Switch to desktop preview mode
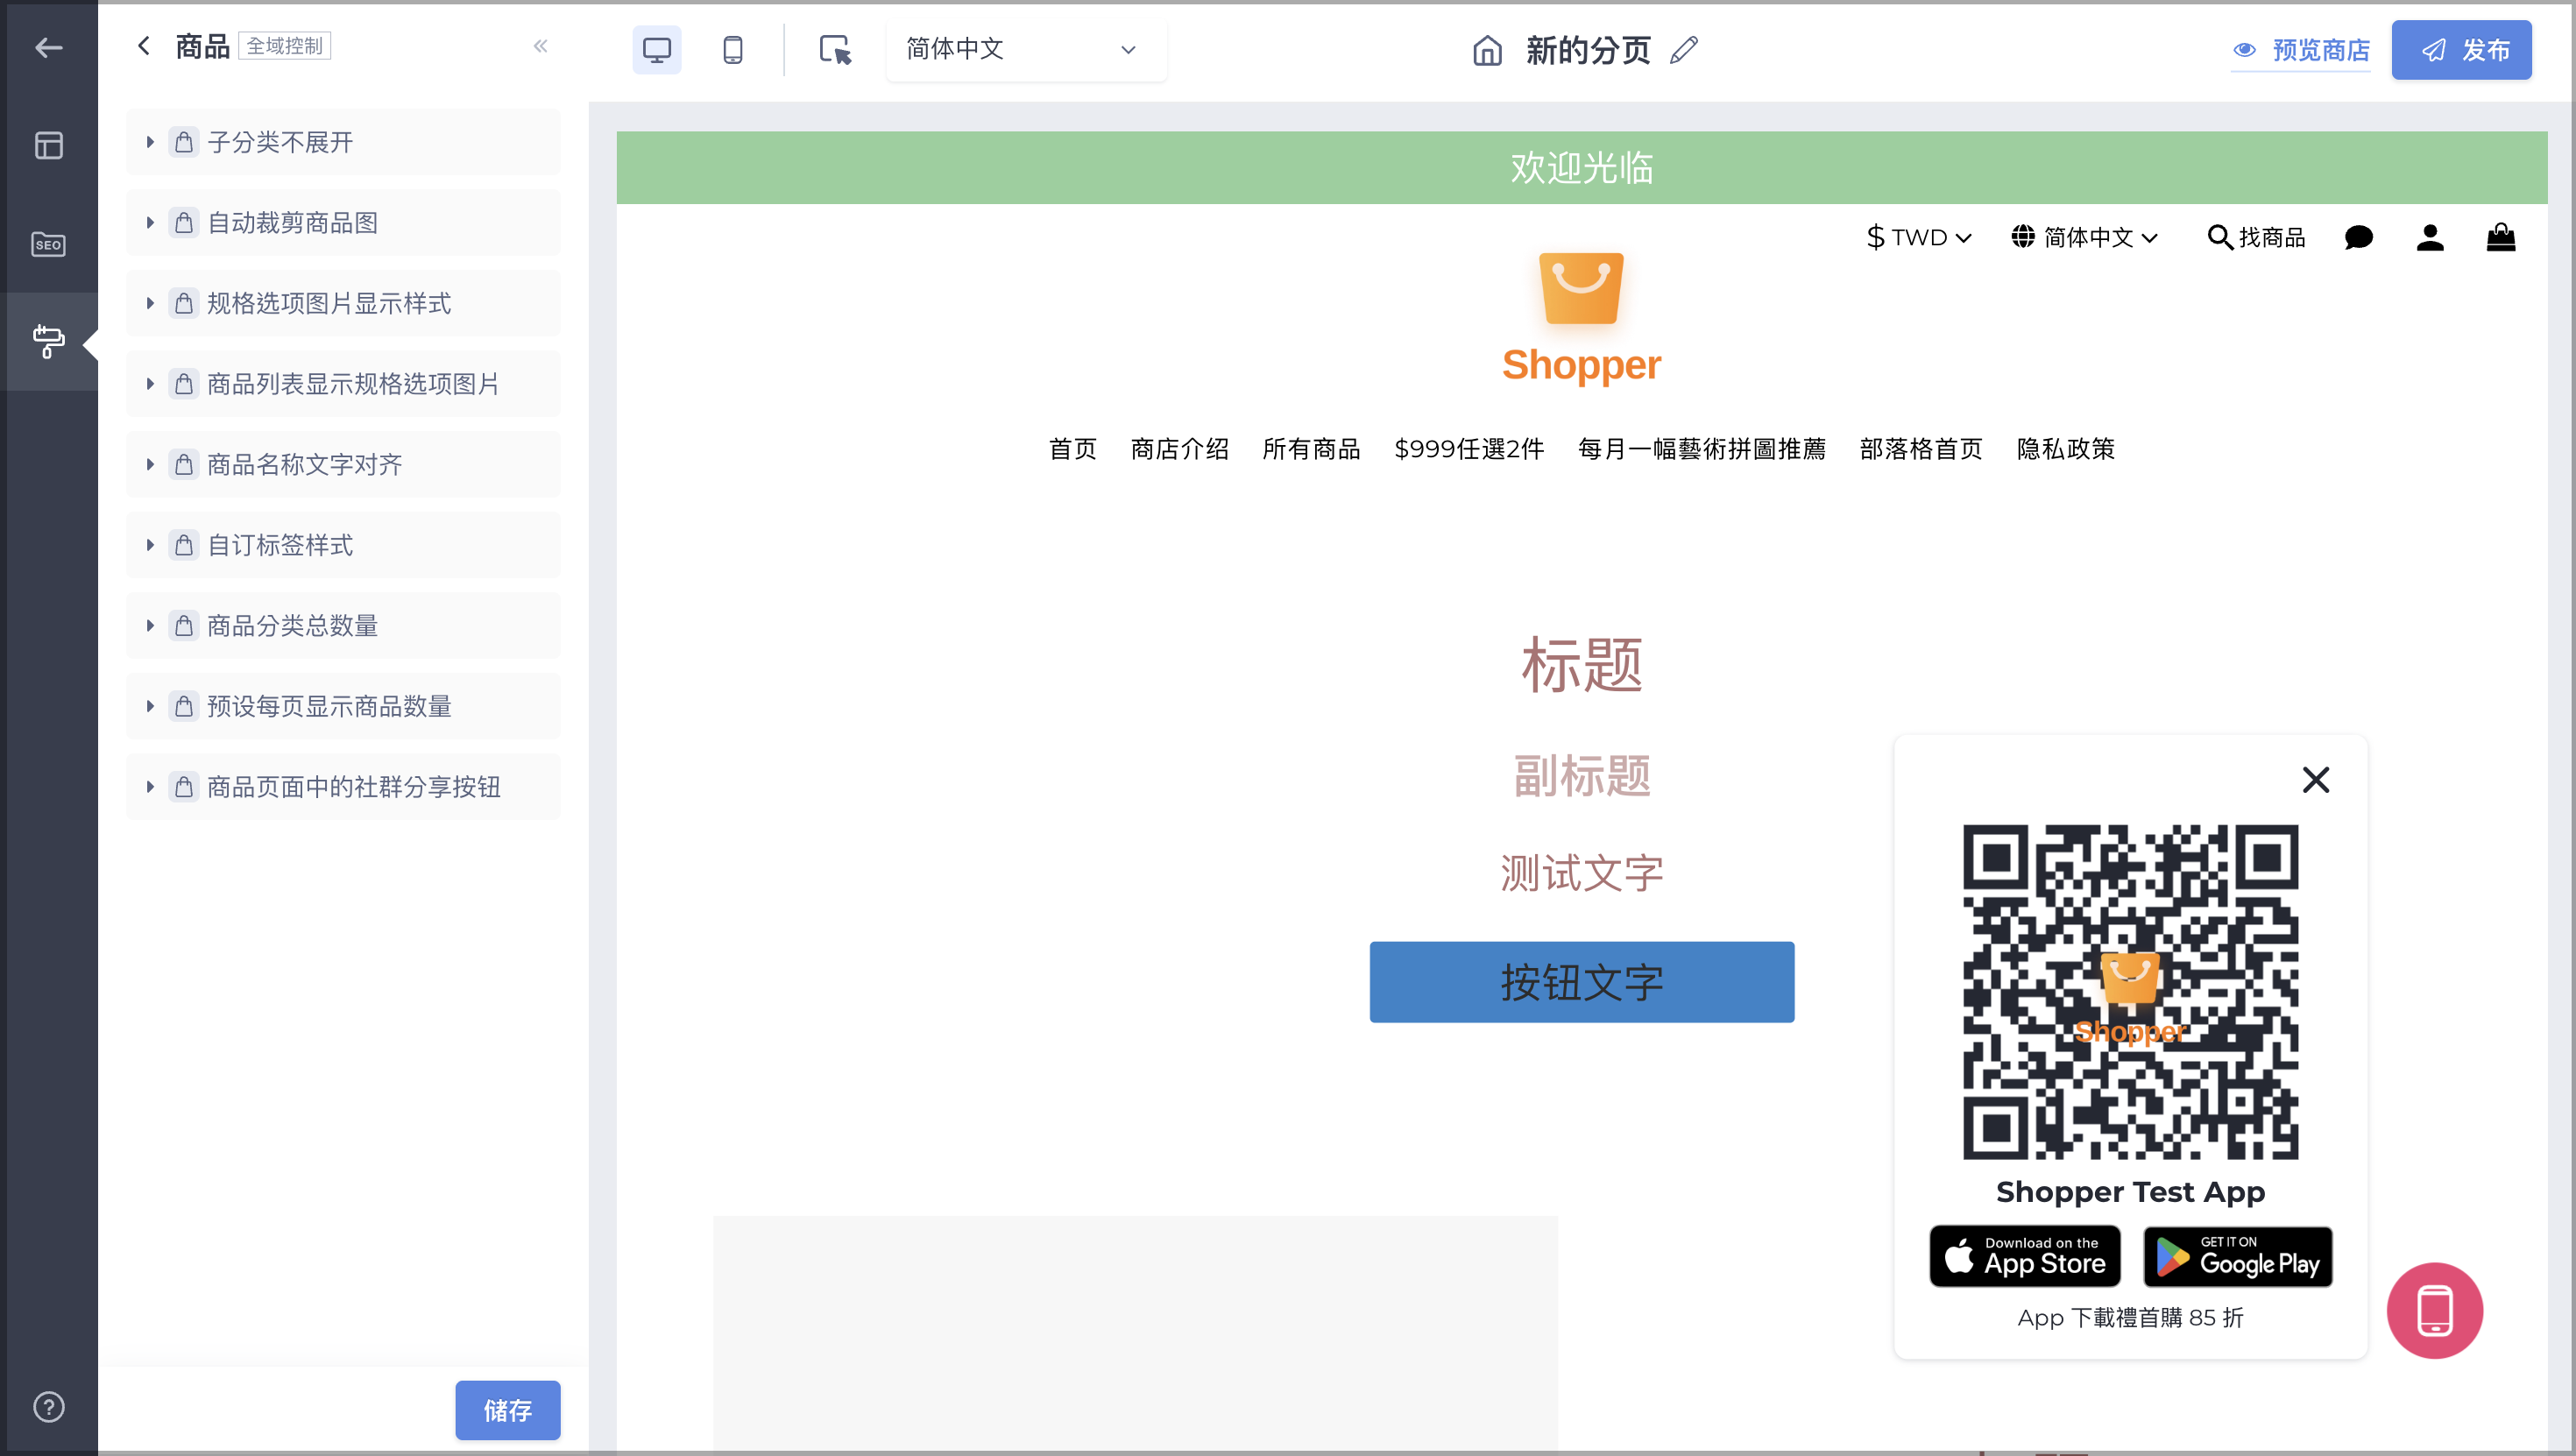Viewport: 2576px width, 1456px height. [657, 49]
